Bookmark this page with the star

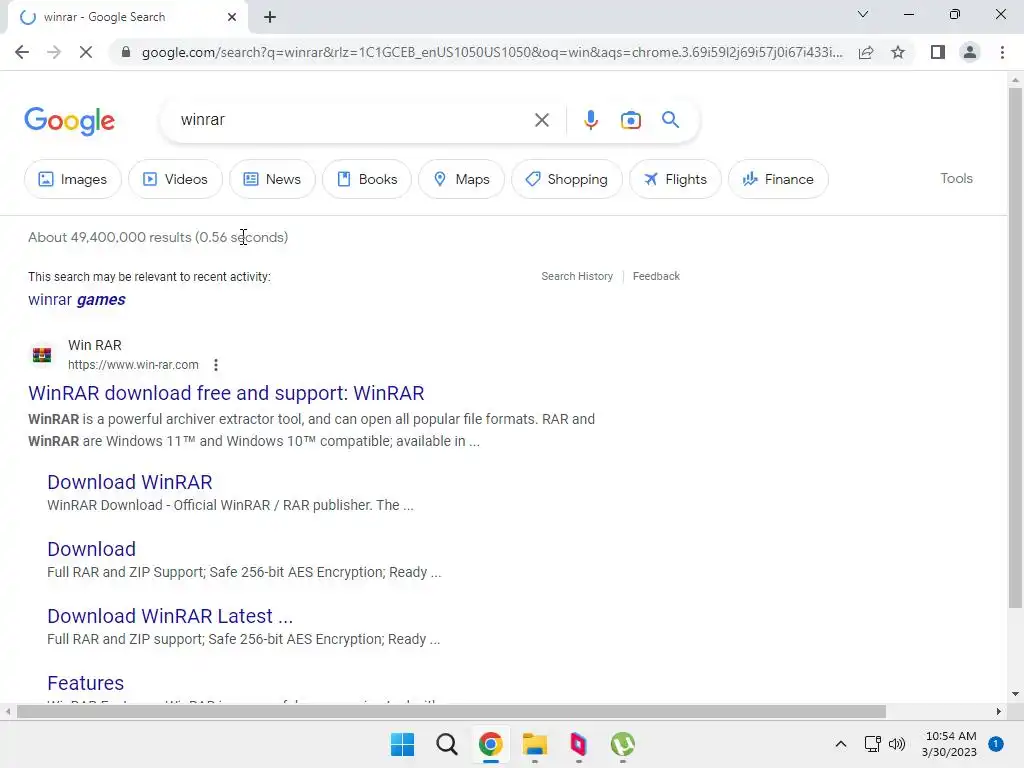tap(898, 52)
